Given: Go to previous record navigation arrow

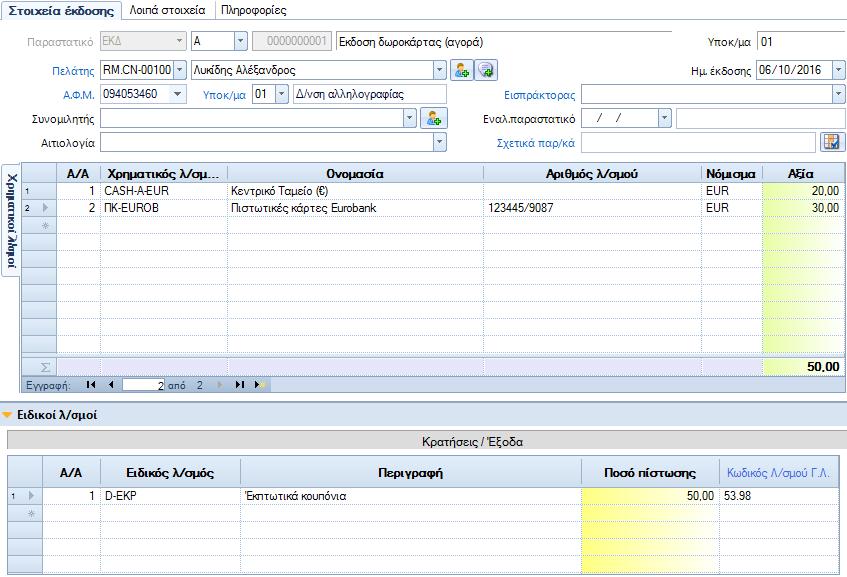Looking at the screenshot, I should (111, 385).
